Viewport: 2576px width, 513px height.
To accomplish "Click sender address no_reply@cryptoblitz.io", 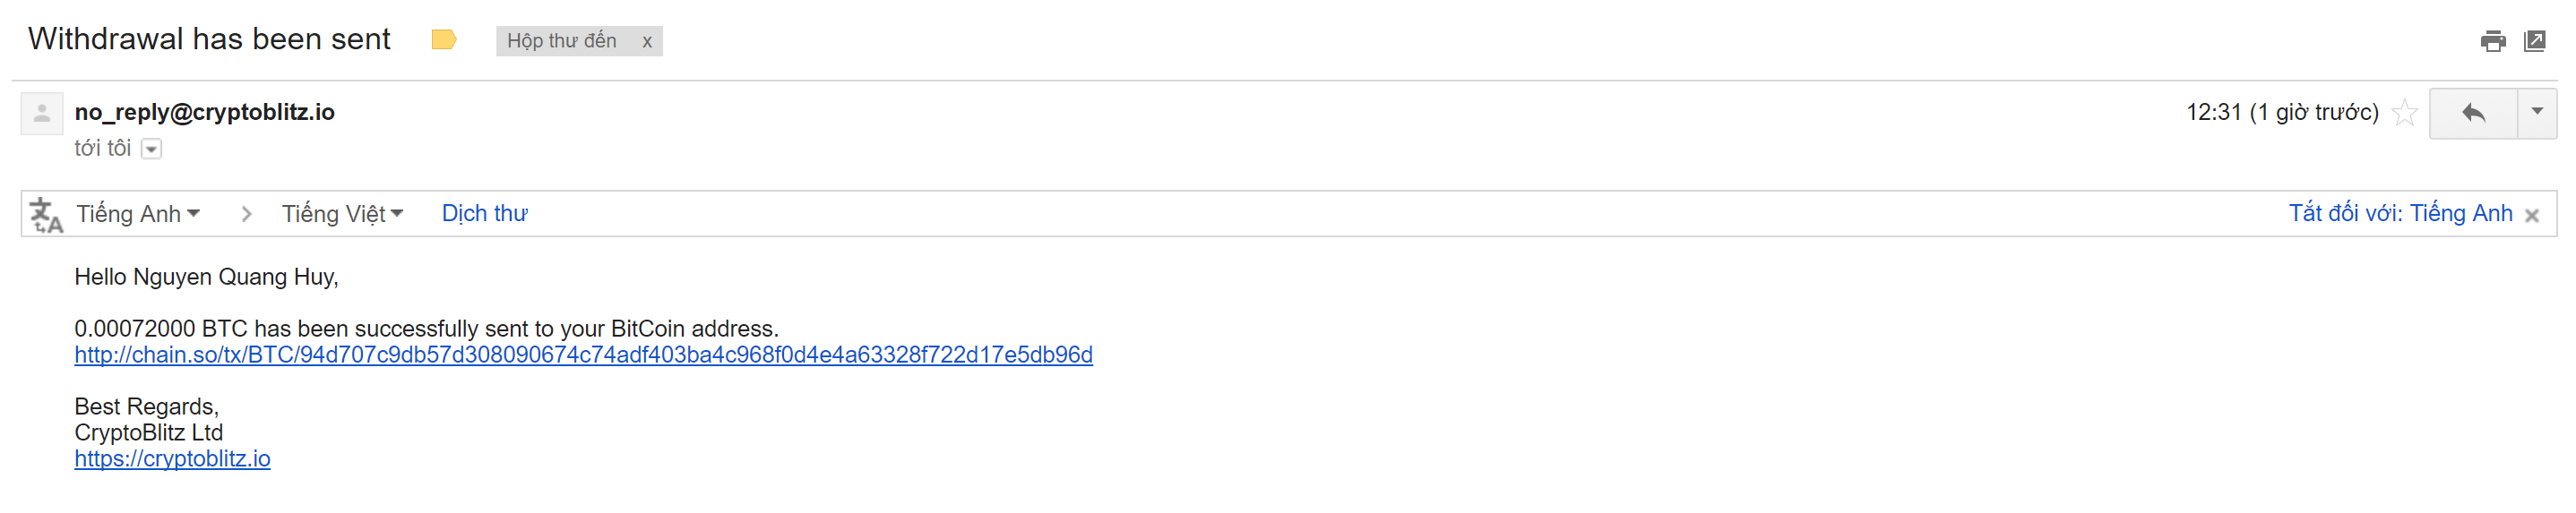I will click(x=205, y=112).
